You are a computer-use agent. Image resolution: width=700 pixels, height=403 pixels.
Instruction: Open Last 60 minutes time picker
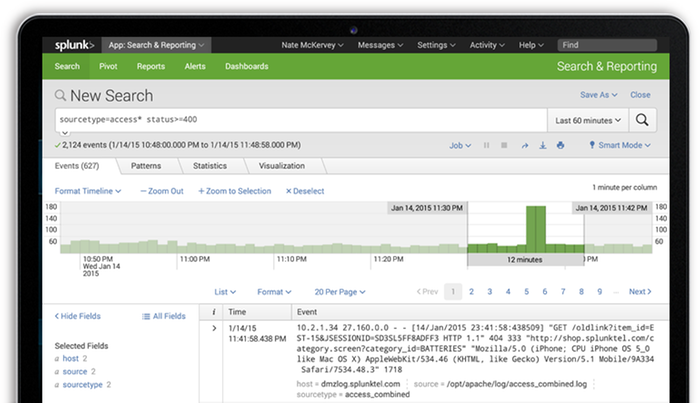coord(588,120)
